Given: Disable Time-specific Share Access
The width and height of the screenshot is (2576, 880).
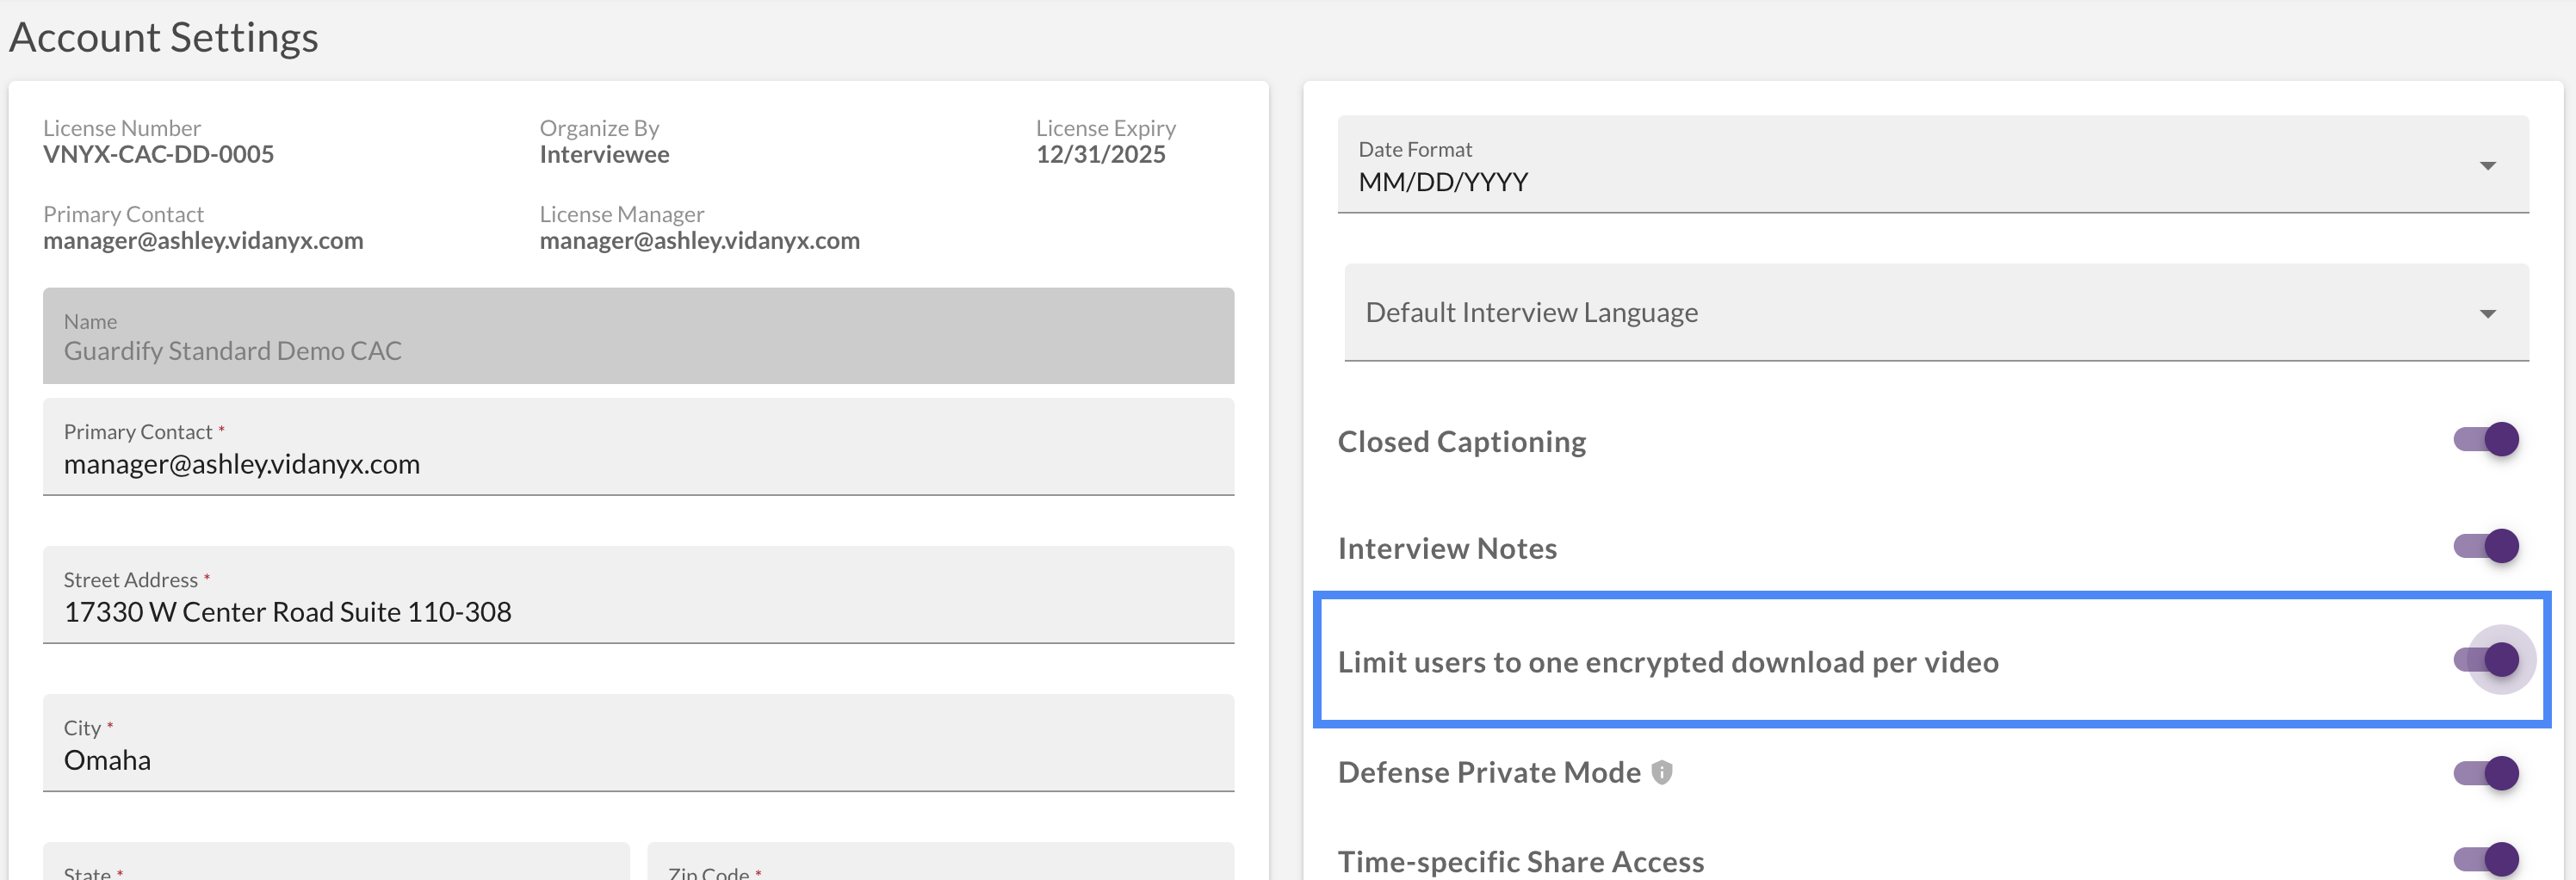Looking at the screenshot, I should [2489, 858].
